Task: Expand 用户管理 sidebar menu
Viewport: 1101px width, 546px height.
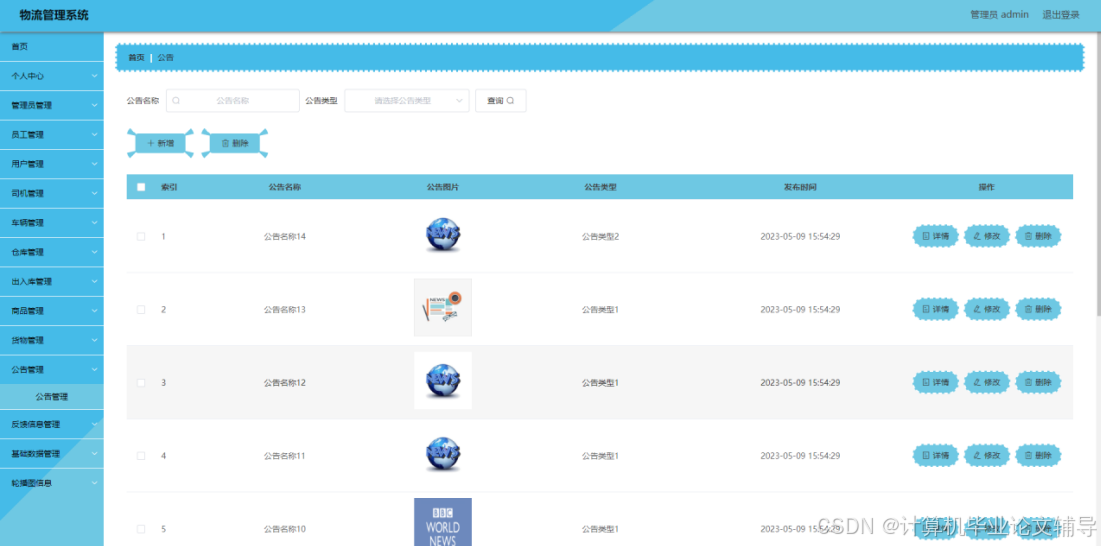Action: [51, 164]
